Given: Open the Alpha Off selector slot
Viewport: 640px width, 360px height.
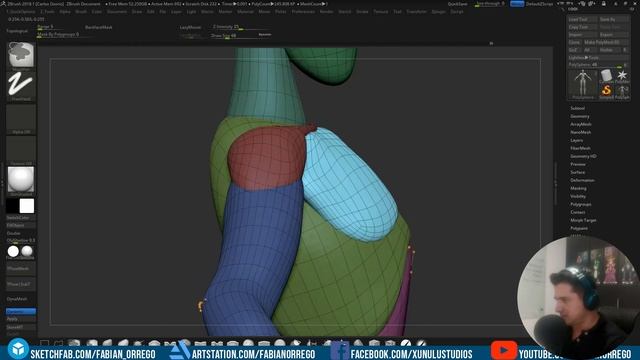Looking at the screenshot, I should [x=21, y=119].
